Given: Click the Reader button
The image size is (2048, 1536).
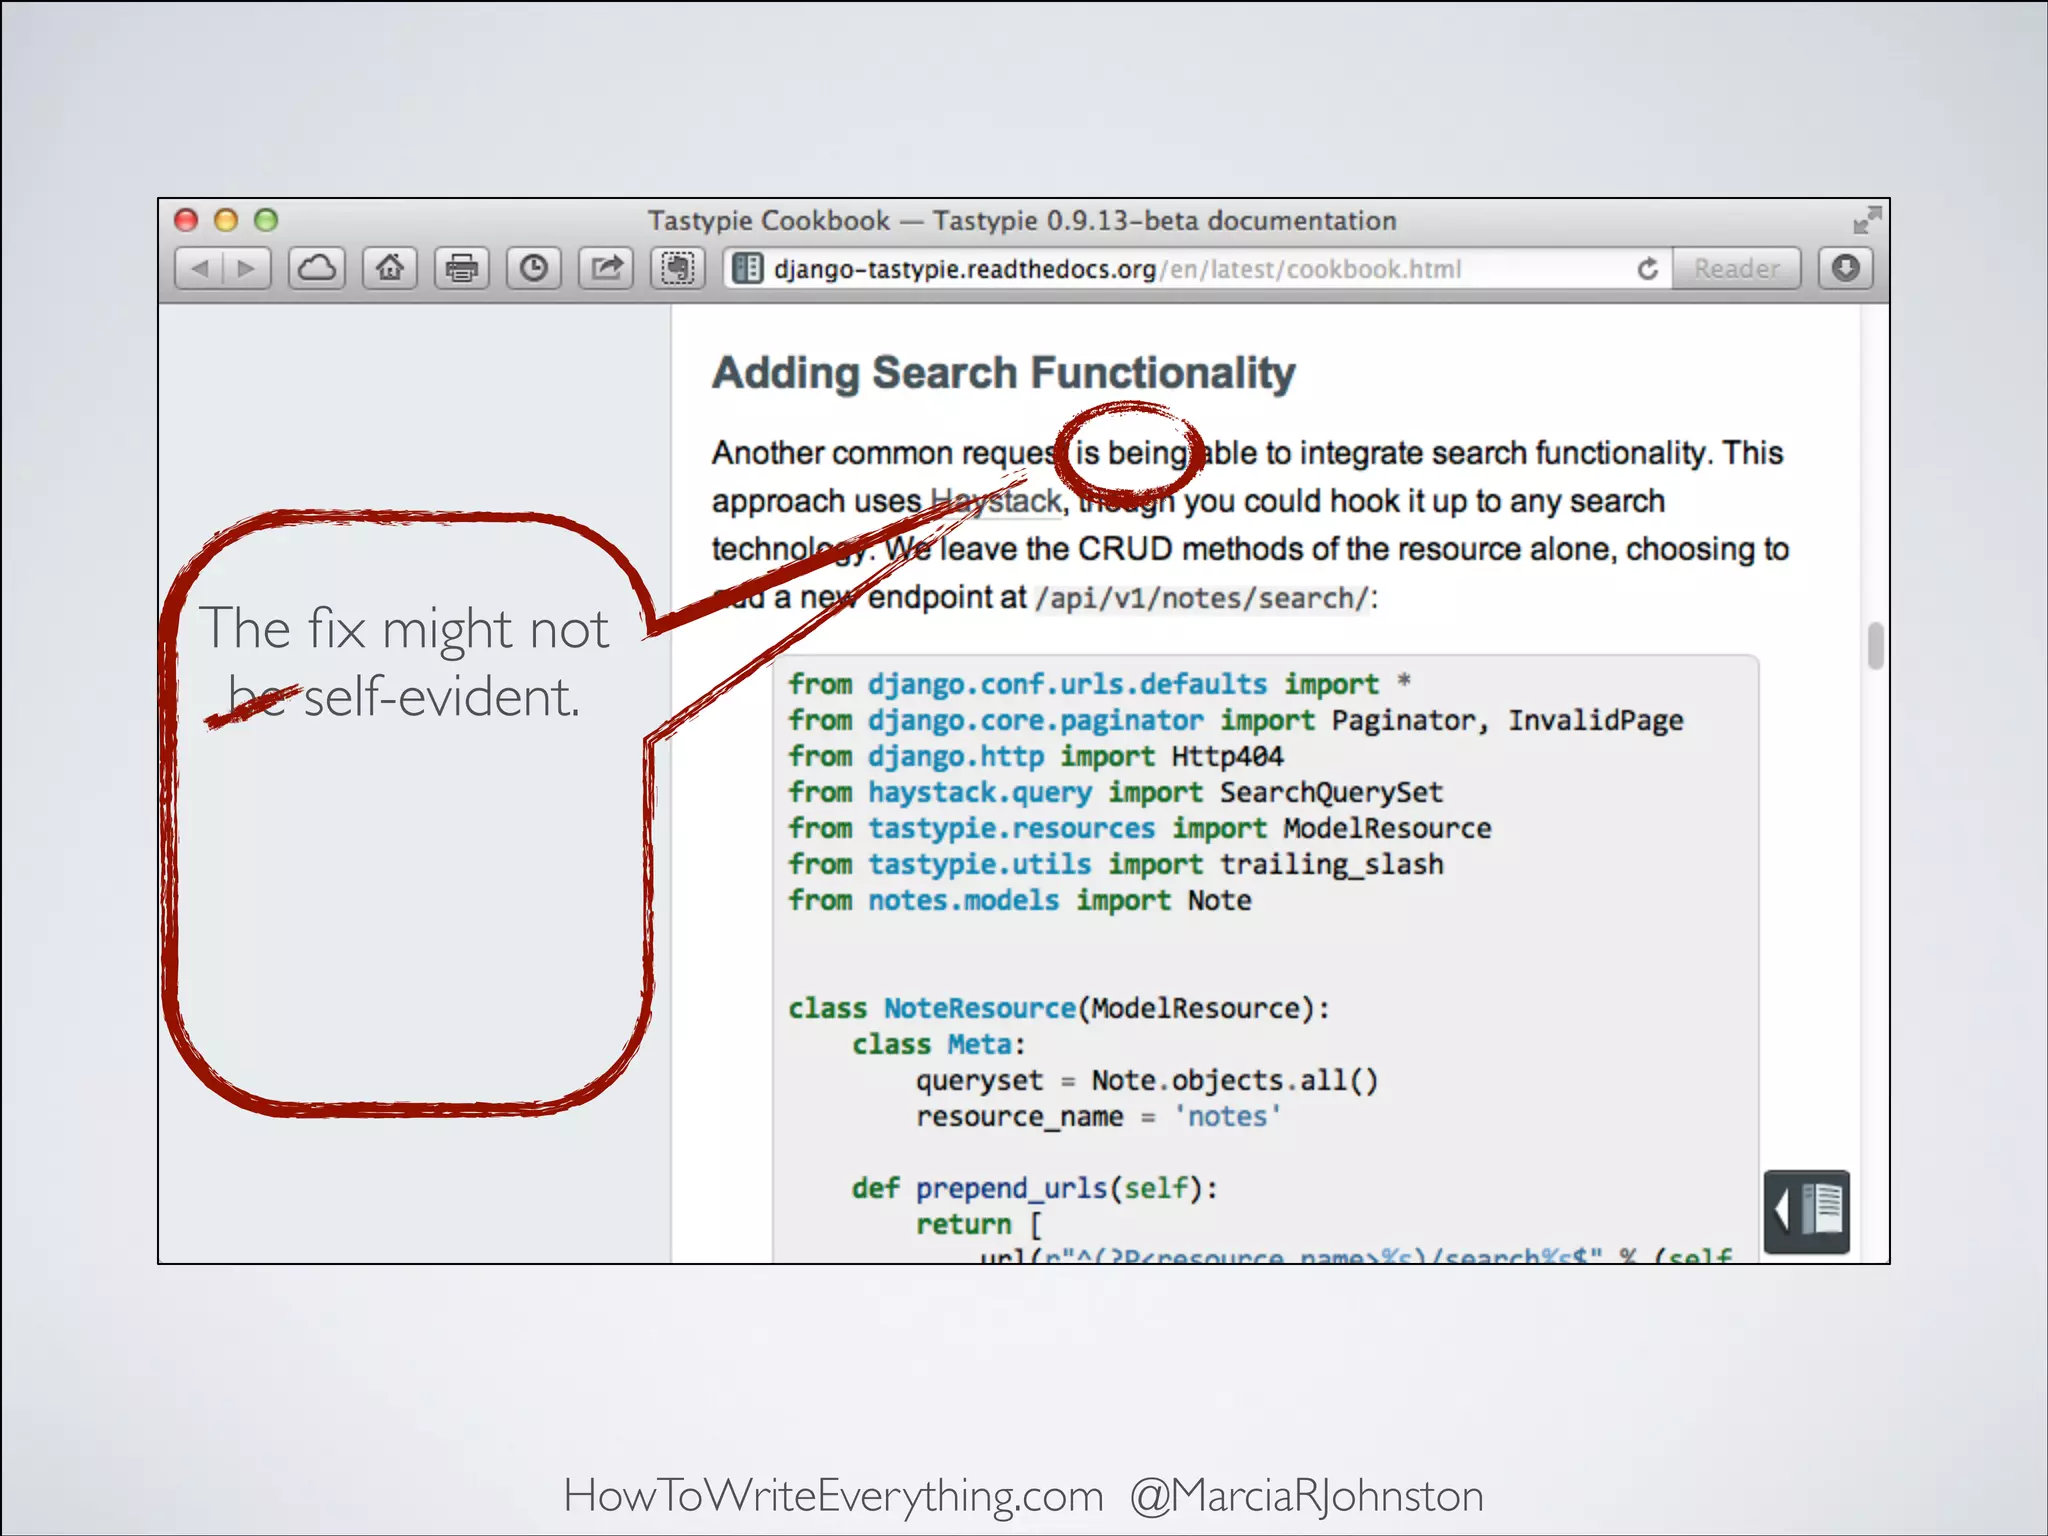Looking at the screenshot, I should pyautogui.click(x=1736, y=269).
